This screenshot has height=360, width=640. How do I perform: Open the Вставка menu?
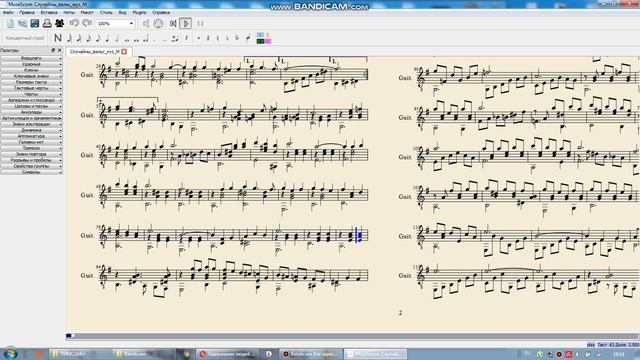pyautogui.click(x=49, y=13)
